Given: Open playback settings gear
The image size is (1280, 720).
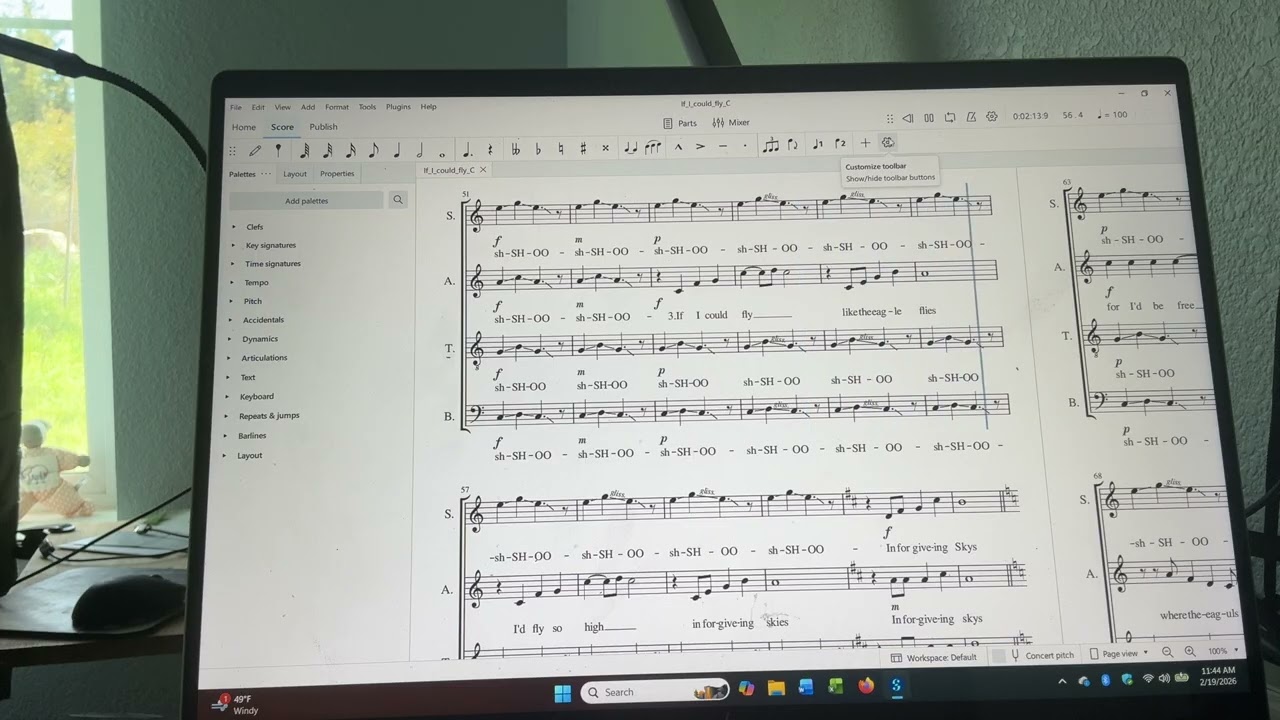Looking at the screenshot, I should coord(992,116).
